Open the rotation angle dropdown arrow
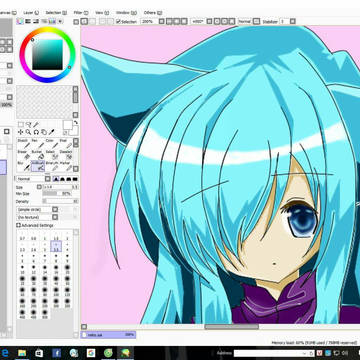 pos(209,22)
